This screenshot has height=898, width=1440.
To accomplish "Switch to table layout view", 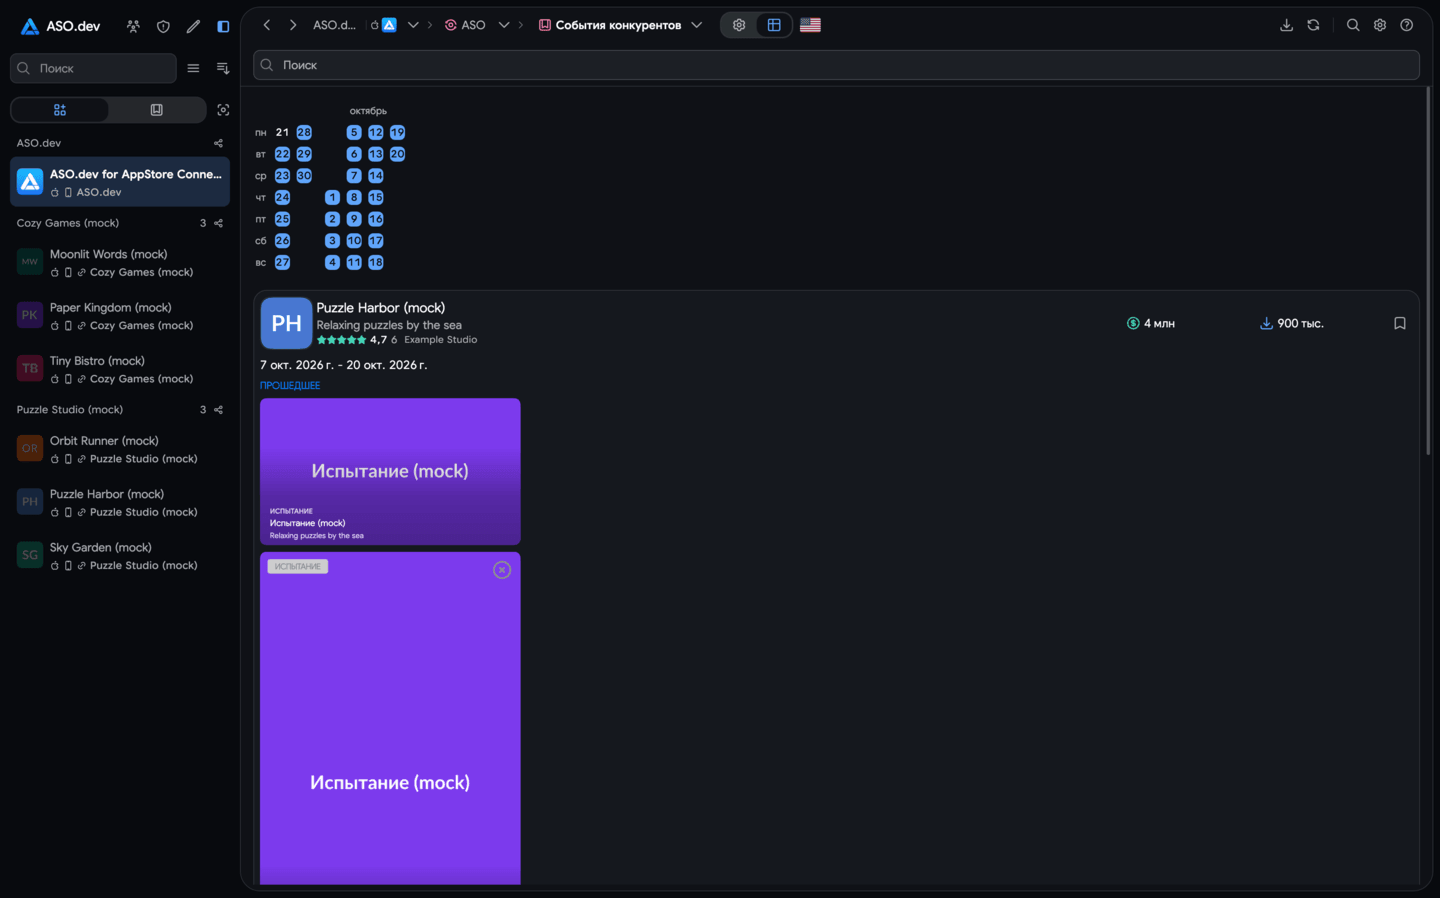I will [774, 25].
